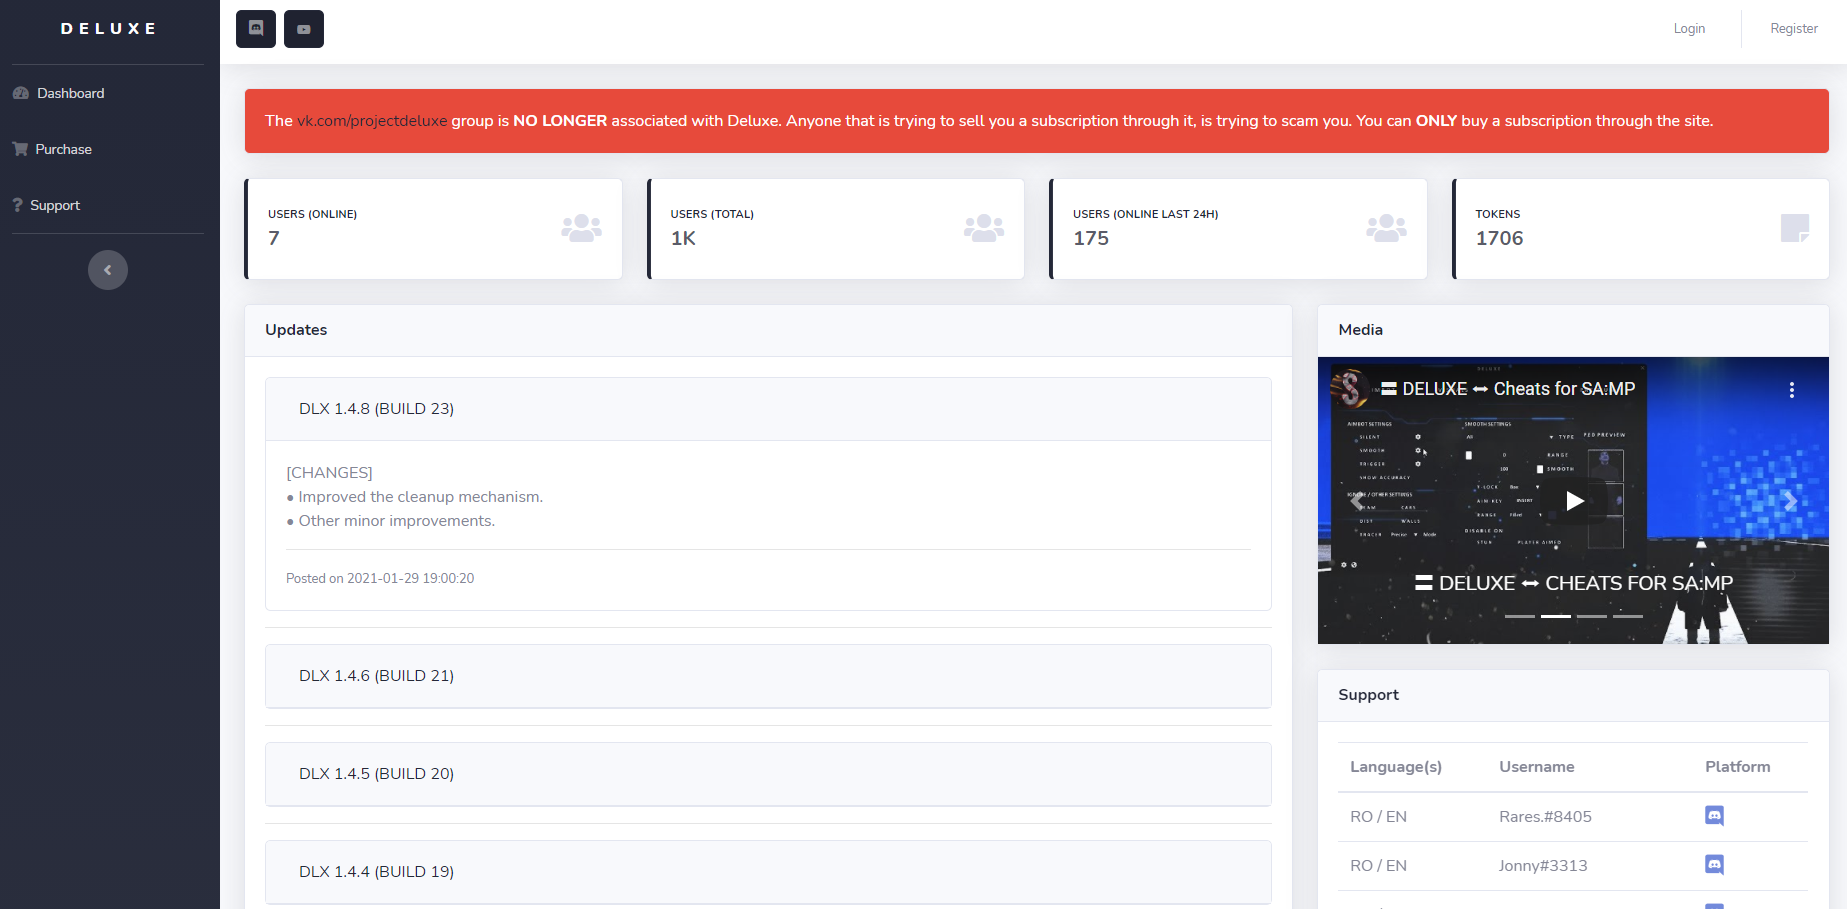Open Support from the sidebar
The image size is (1847, 909).
pos(55,205)
